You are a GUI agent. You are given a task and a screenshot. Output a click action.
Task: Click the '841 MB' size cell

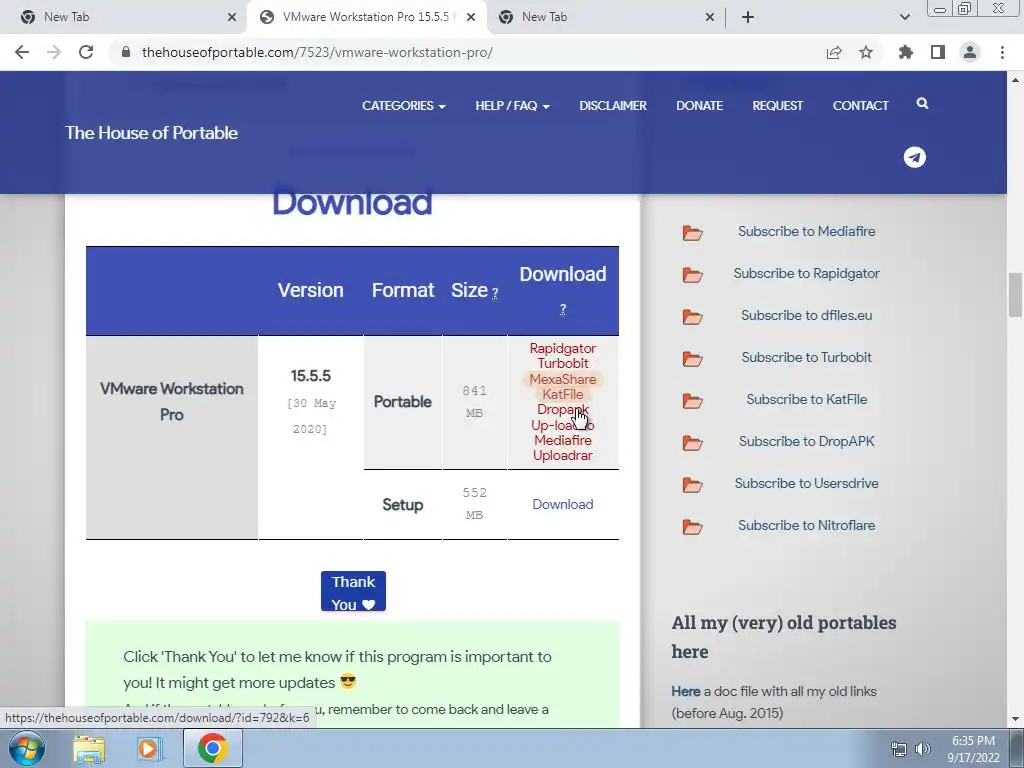[x=474, y=402]
